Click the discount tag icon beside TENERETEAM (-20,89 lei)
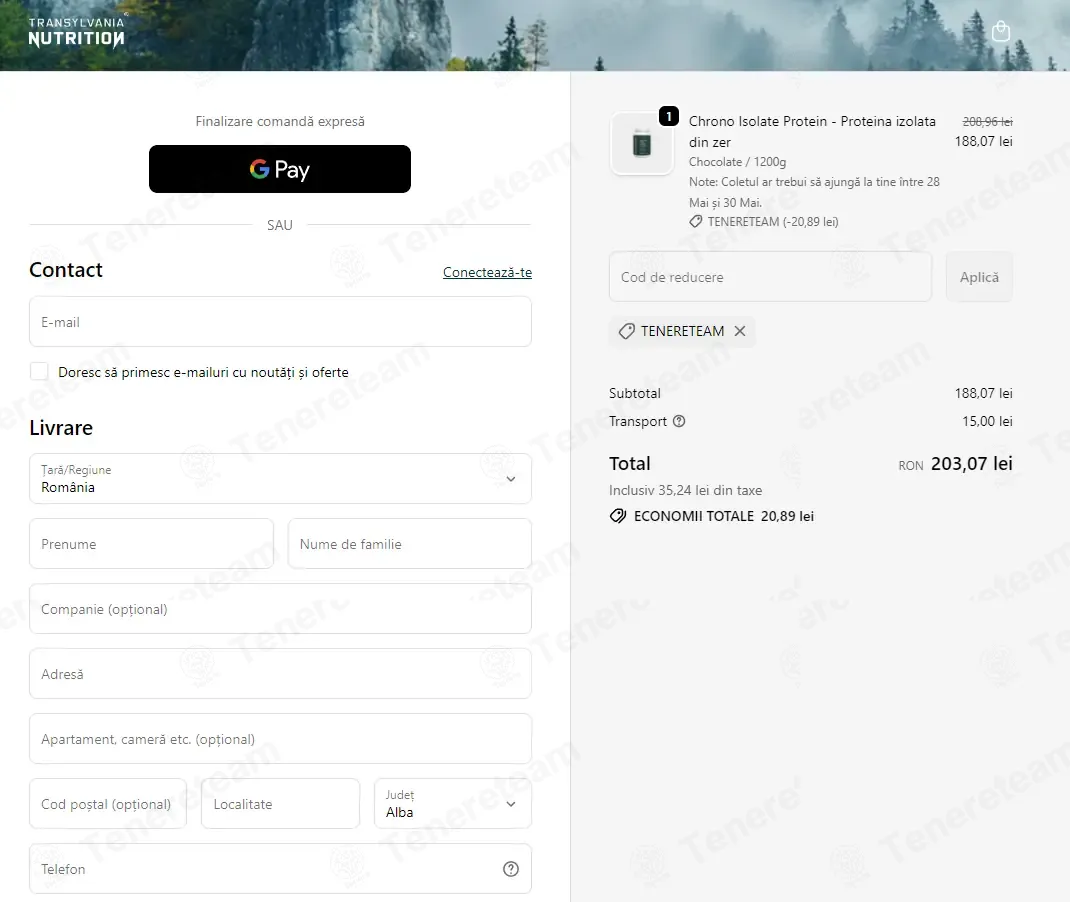The height and width of the screenshot is (902, 1070). tap(695, 222)
